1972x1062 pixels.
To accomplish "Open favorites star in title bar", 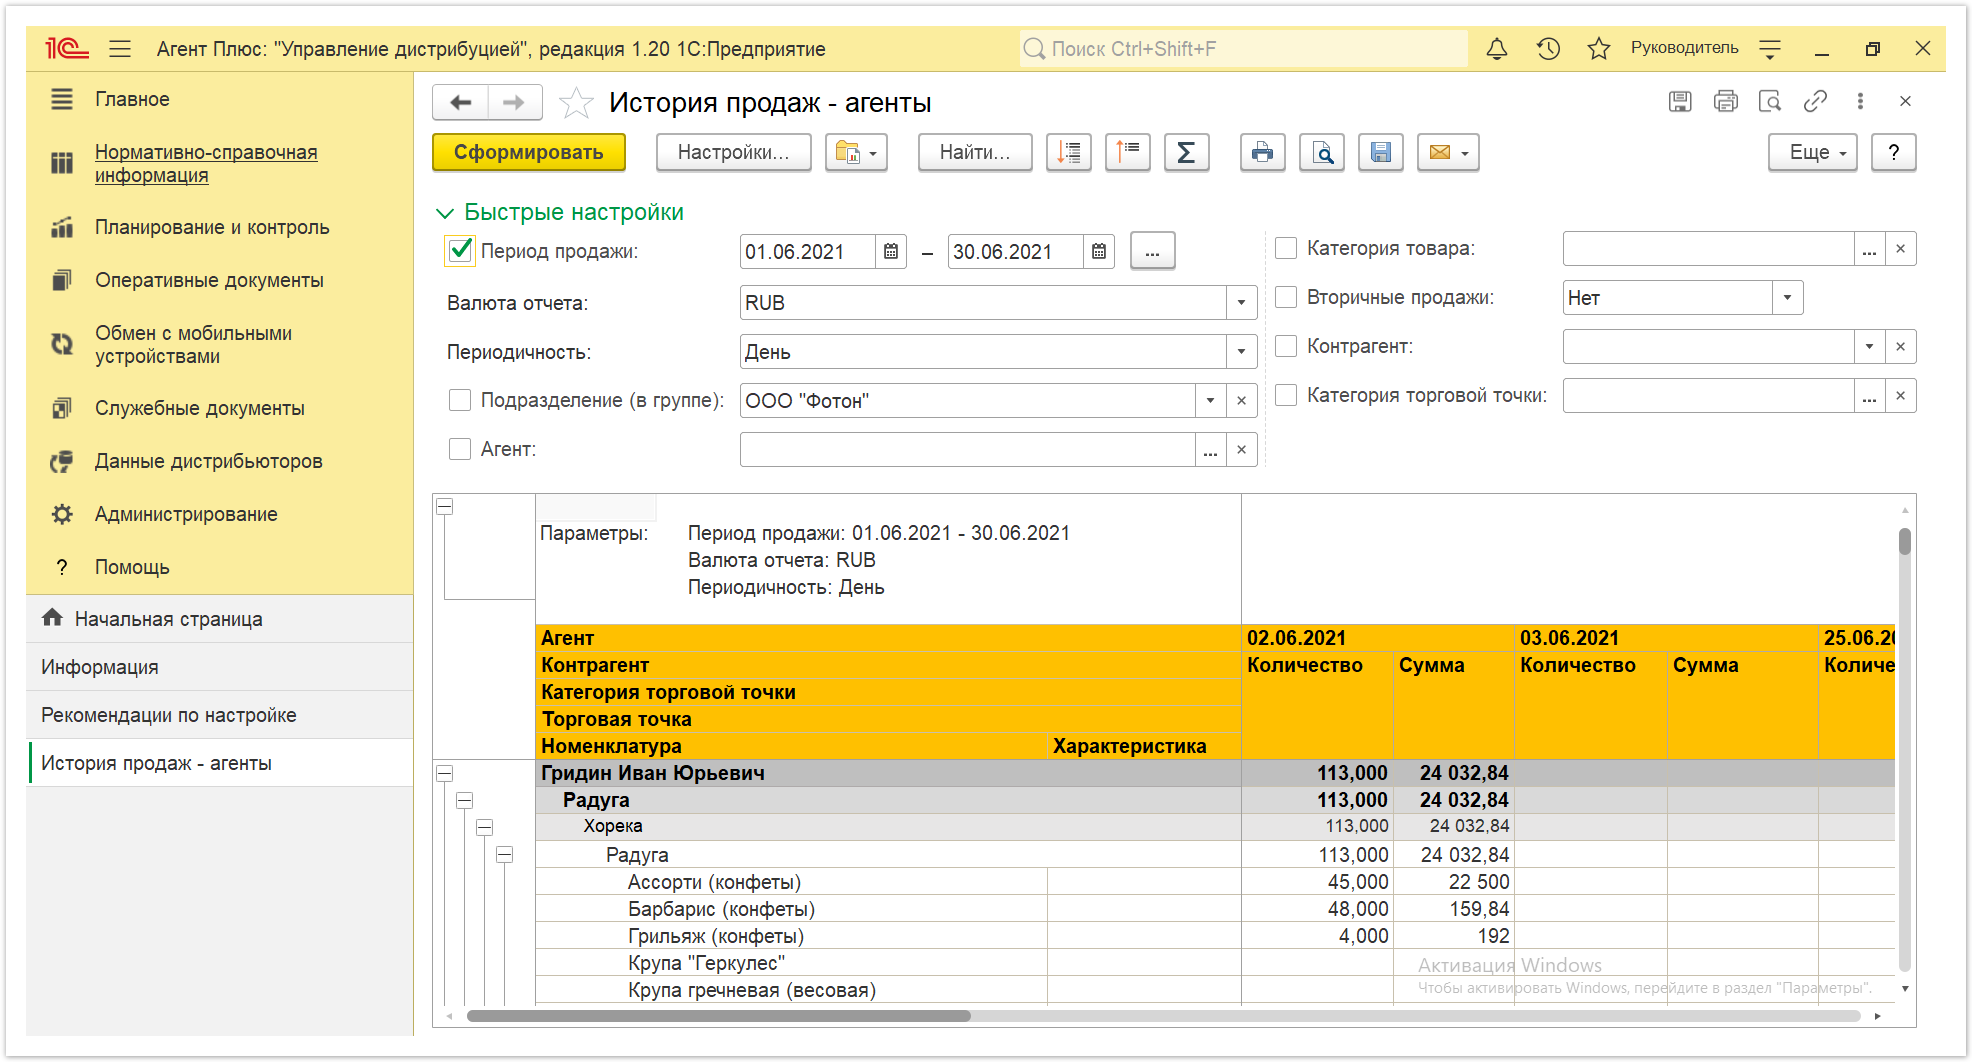I will click(1599, 49).
